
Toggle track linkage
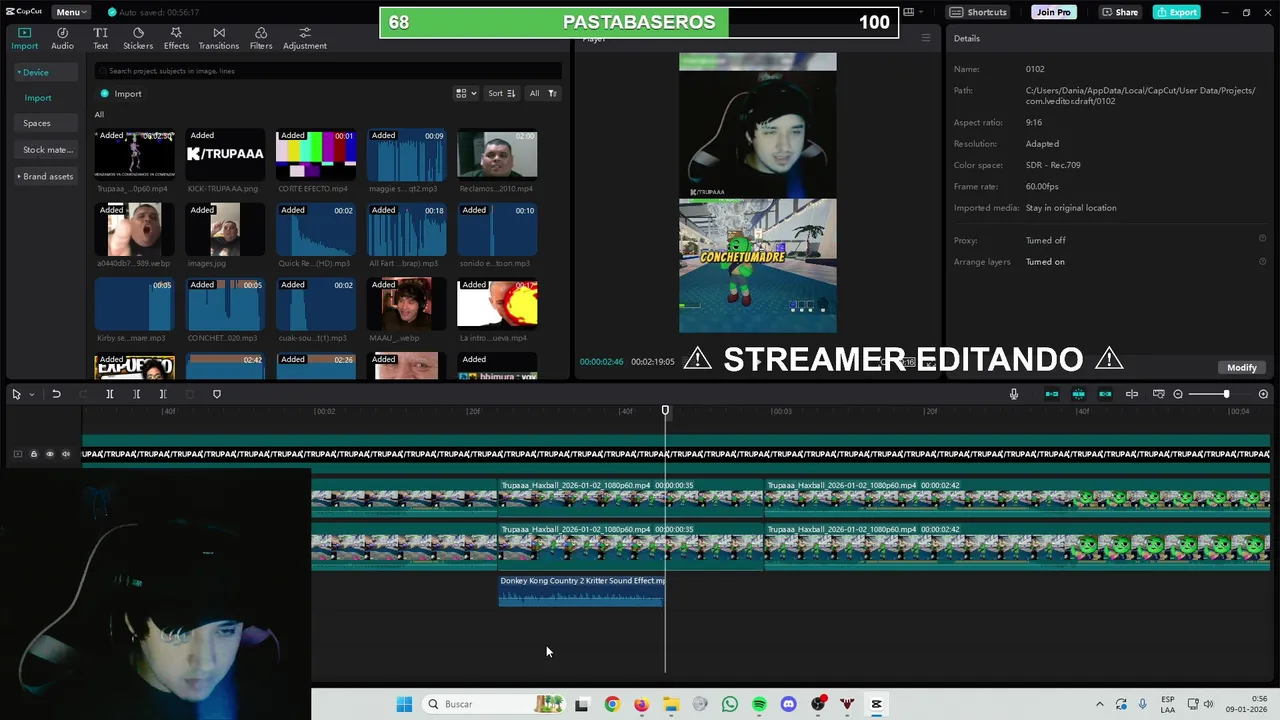[x=1105, y=394]
